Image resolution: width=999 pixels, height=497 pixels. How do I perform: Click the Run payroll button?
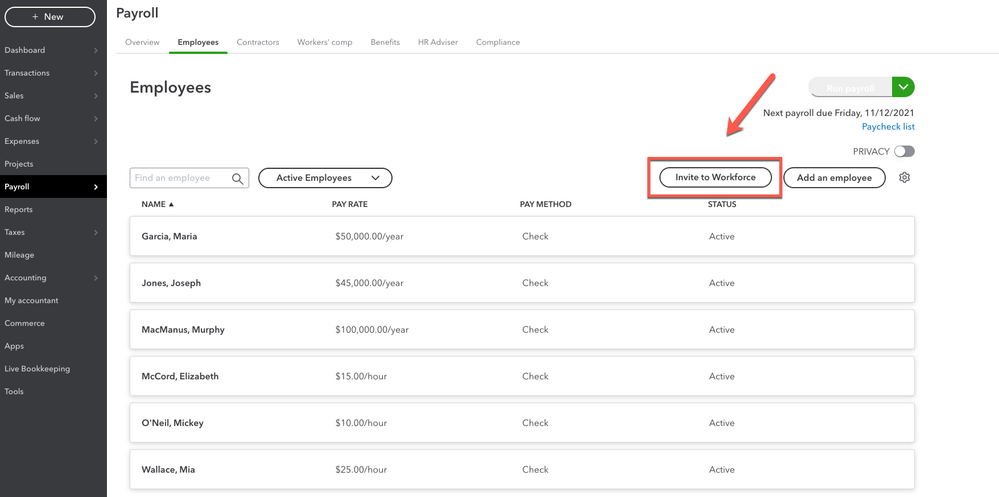tap(850, 88)
